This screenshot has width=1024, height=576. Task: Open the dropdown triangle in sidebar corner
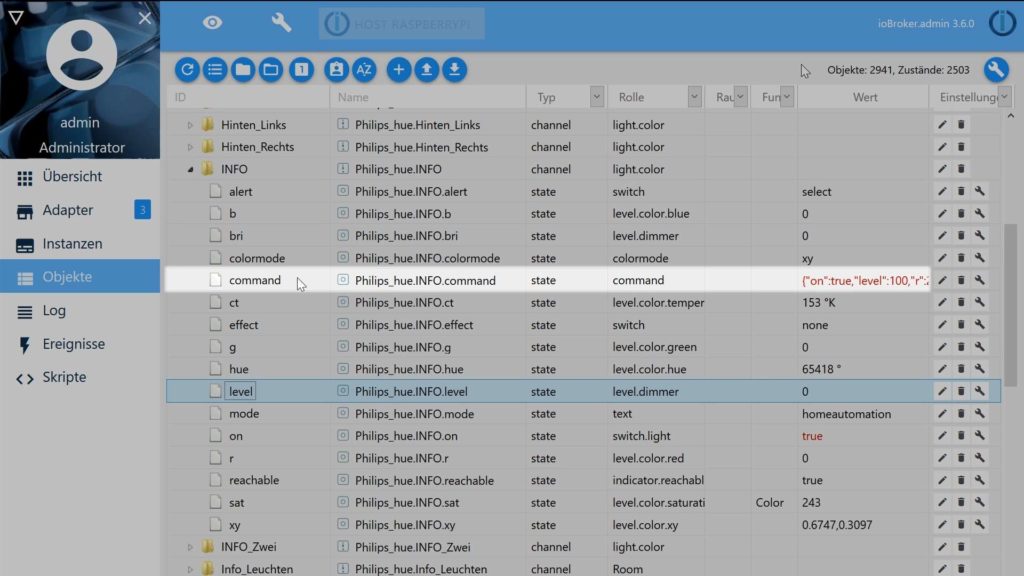[16, 18]
